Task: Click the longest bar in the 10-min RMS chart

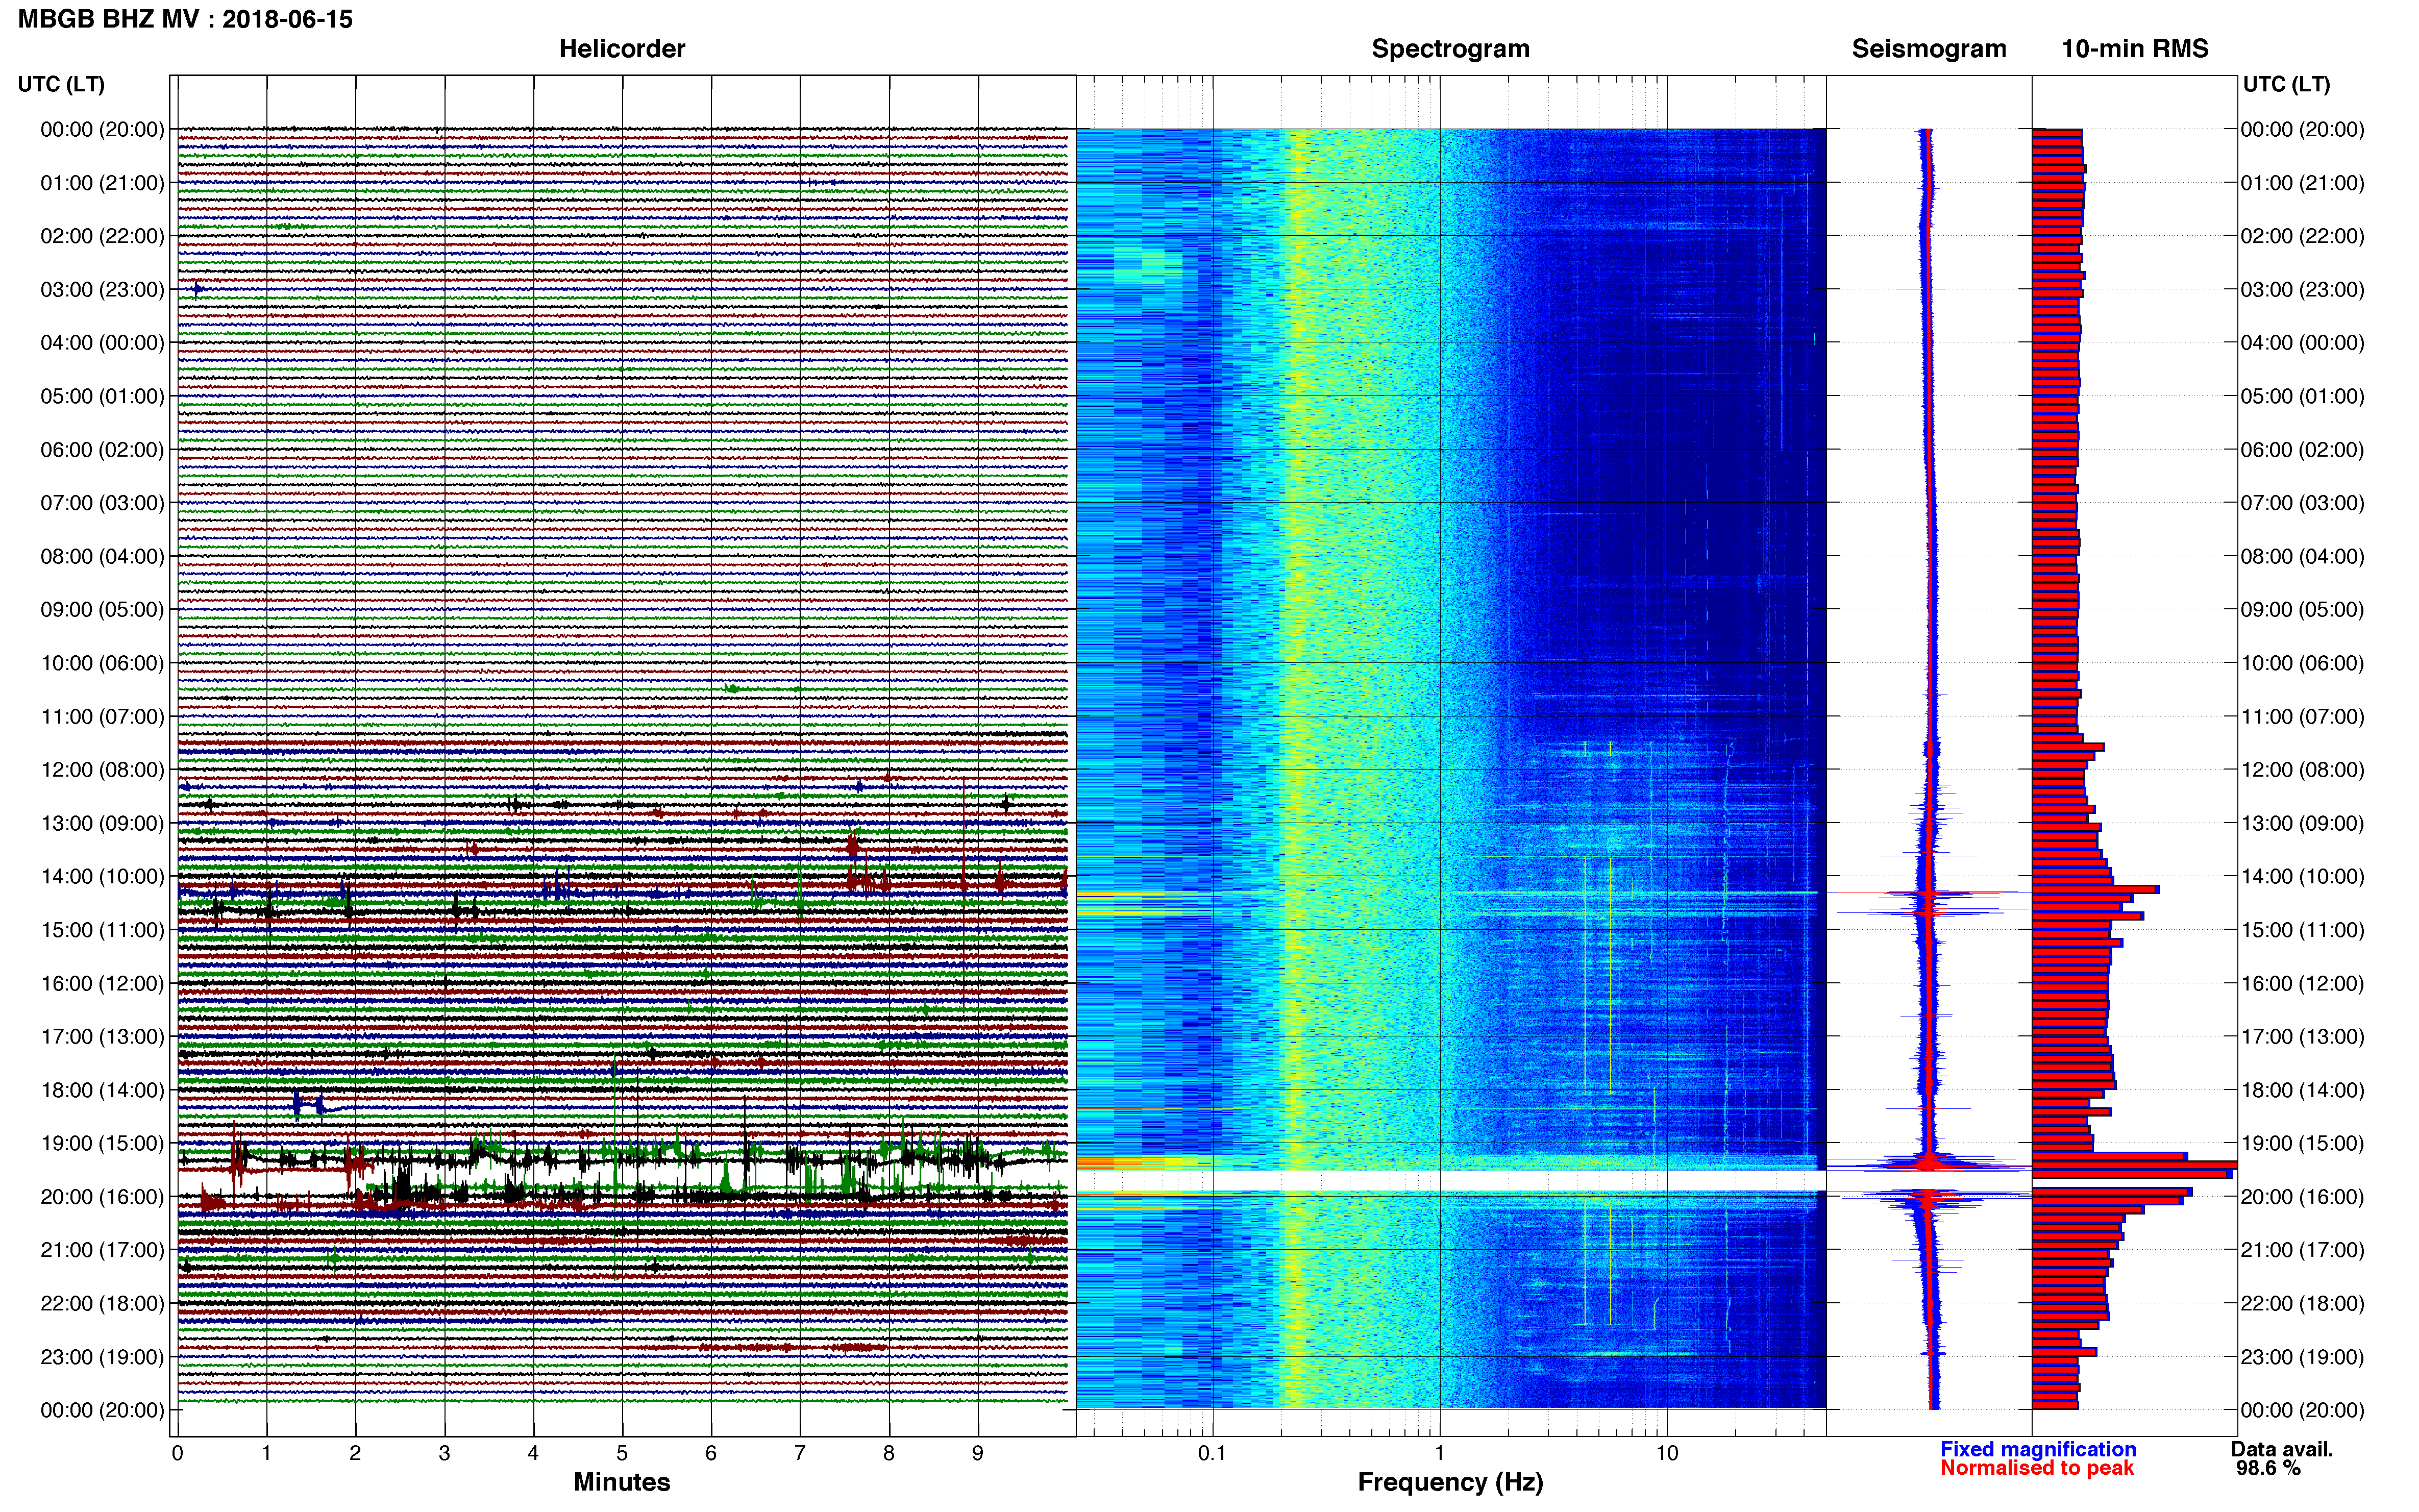Action: (x=2134, y=1165)
